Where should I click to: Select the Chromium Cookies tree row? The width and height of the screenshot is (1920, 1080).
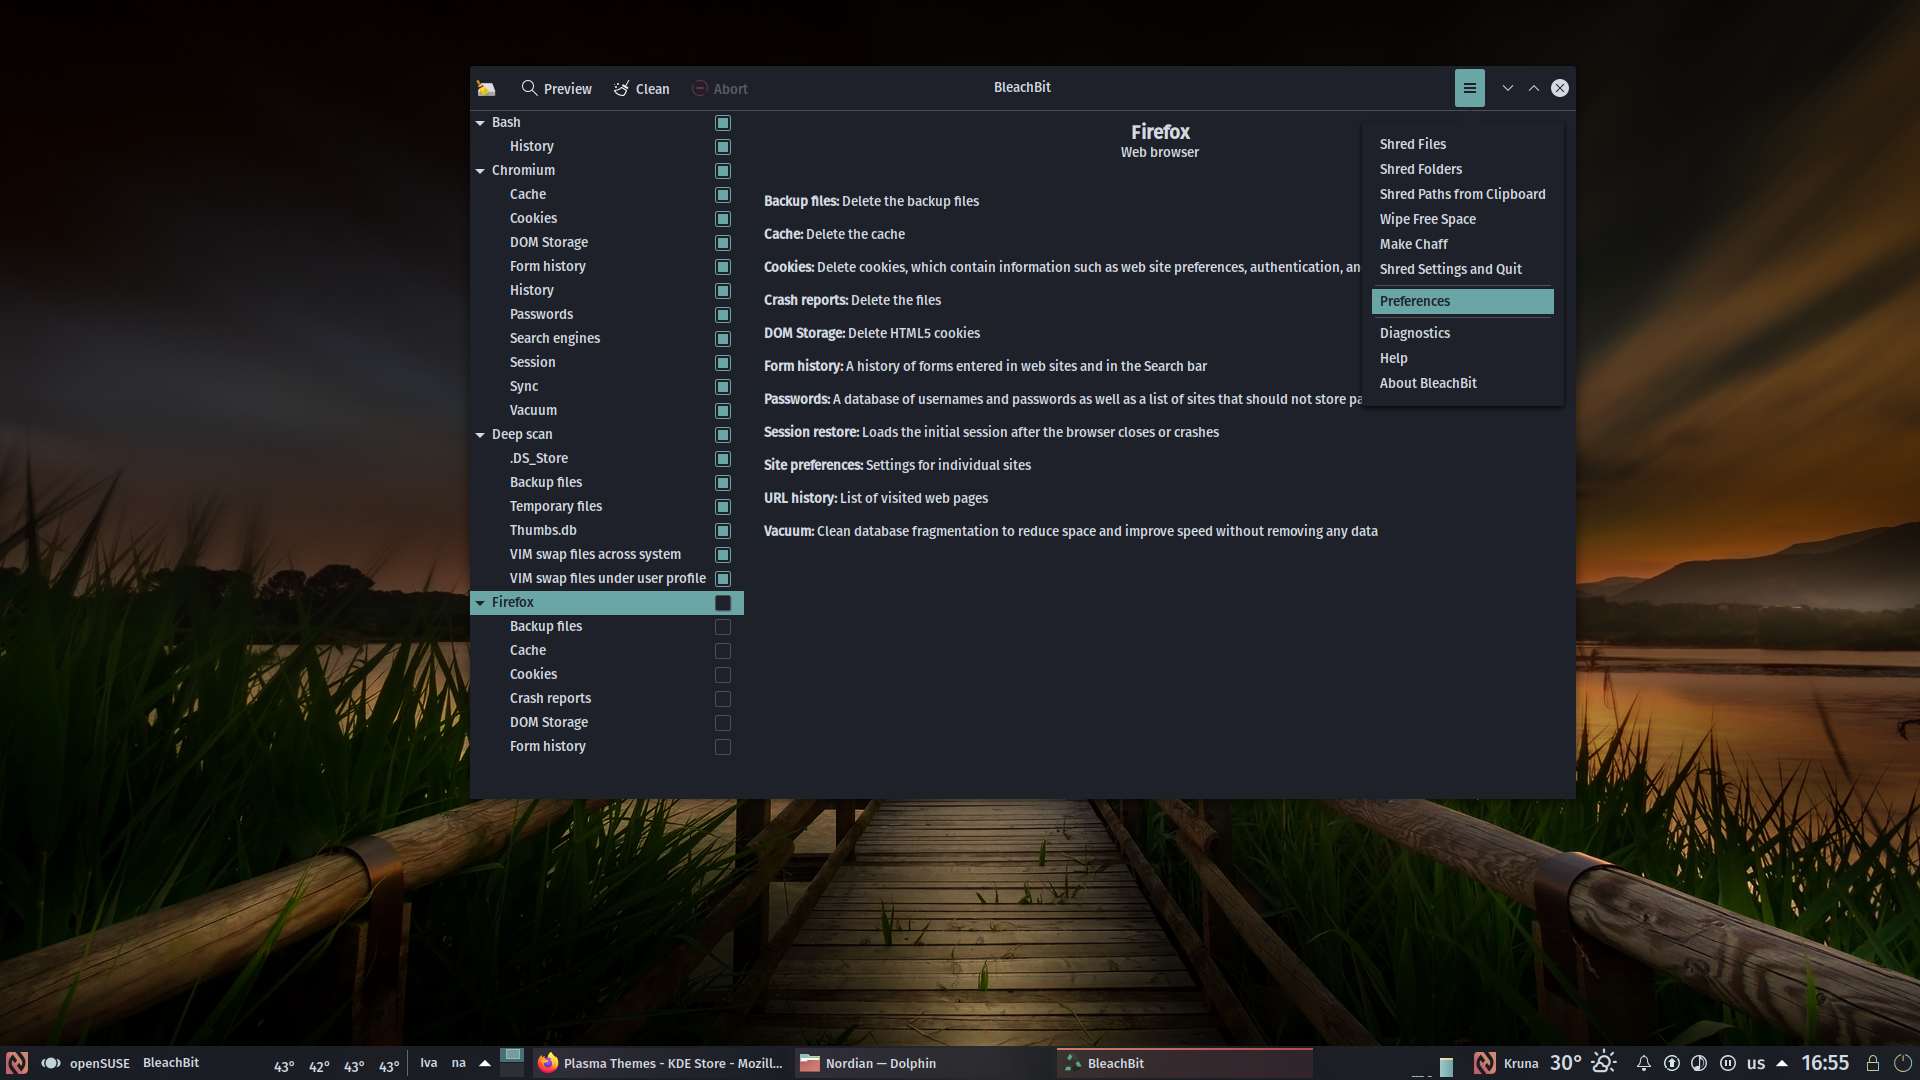click(x=607, y=219)
